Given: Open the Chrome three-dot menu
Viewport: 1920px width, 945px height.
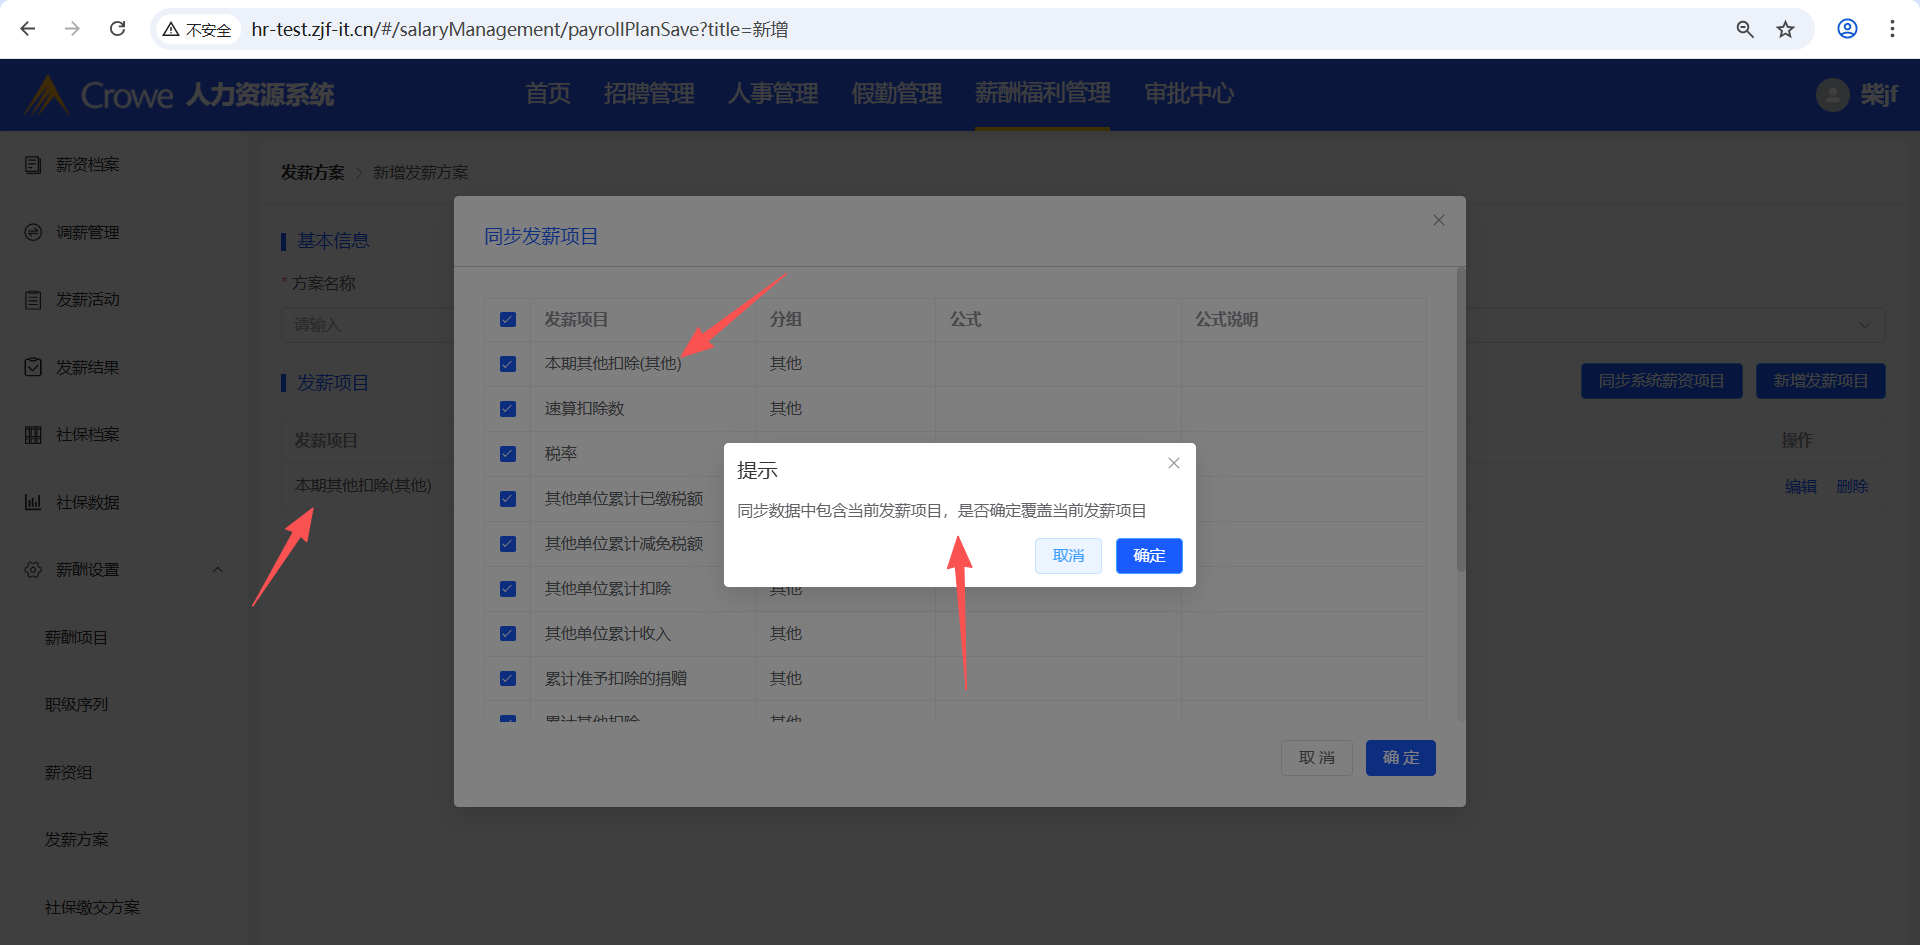Looking at the screenshot, I should 1892,29.
